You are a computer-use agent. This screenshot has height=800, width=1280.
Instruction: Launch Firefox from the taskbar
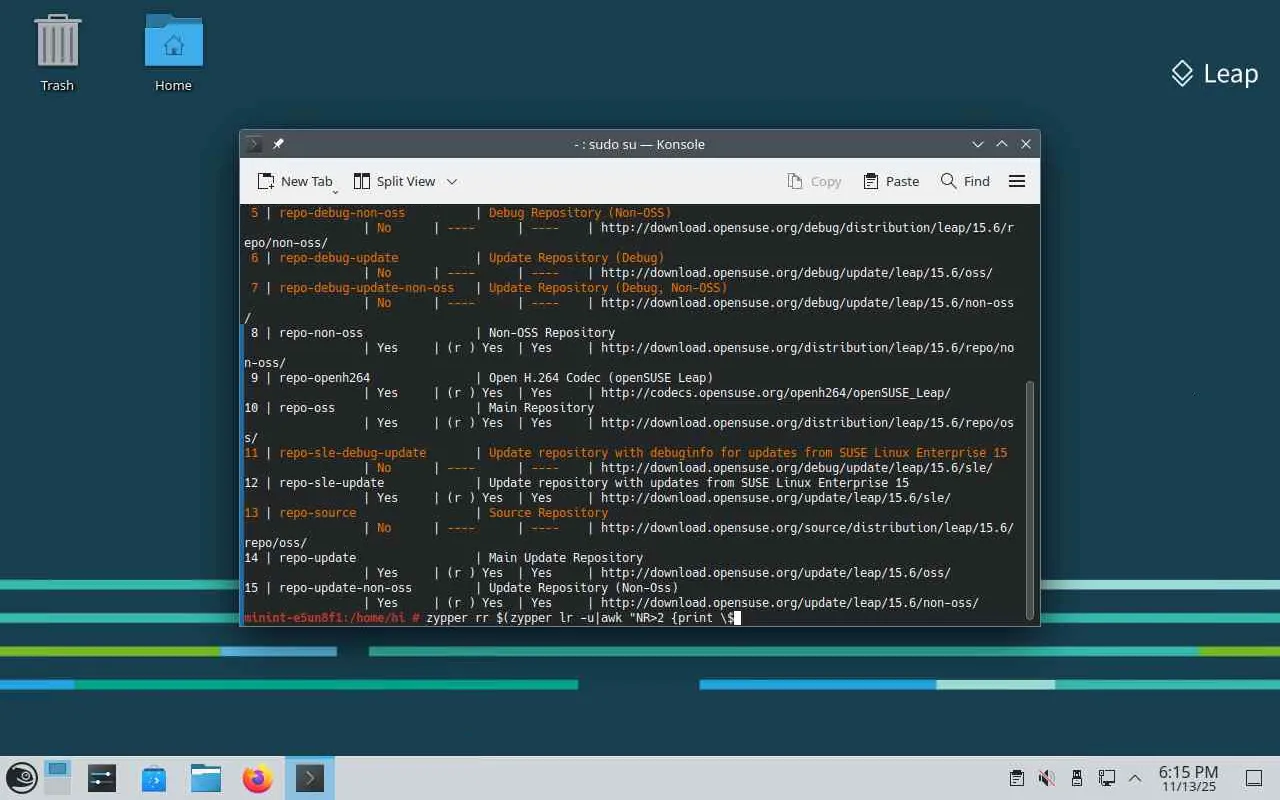point(258,778)
